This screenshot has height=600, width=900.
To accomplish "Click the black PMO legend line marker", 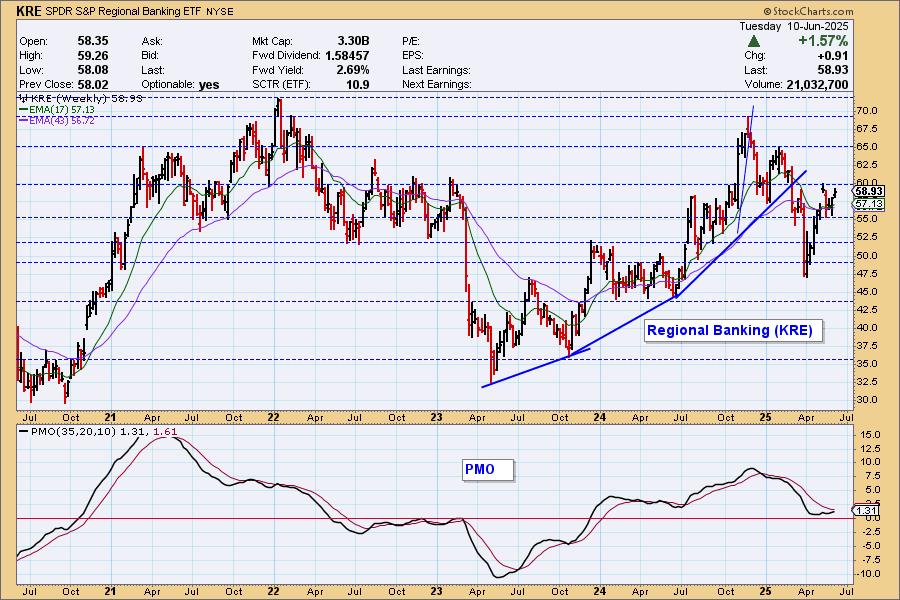I will point(24,432).
